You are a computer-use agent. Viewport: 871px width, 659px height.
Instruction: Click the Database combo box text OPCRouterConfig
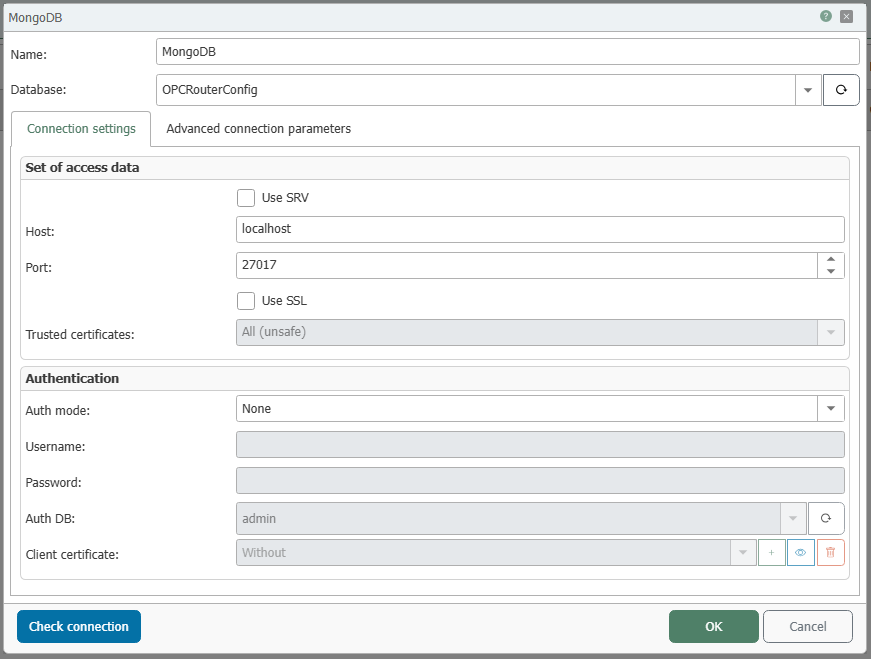pyautogui.click(x=209, y=90)
